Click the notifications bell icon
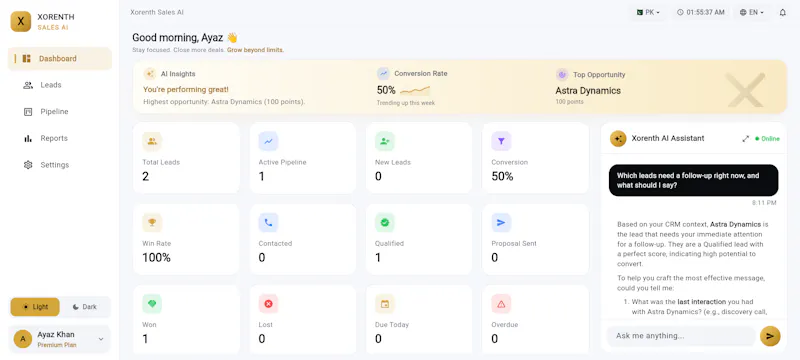800x360 pixels. (783, 12)
